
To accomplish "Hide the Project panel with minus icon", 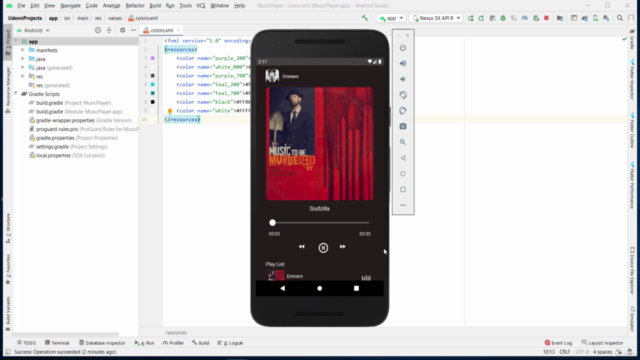I will (x=133, y=30).
